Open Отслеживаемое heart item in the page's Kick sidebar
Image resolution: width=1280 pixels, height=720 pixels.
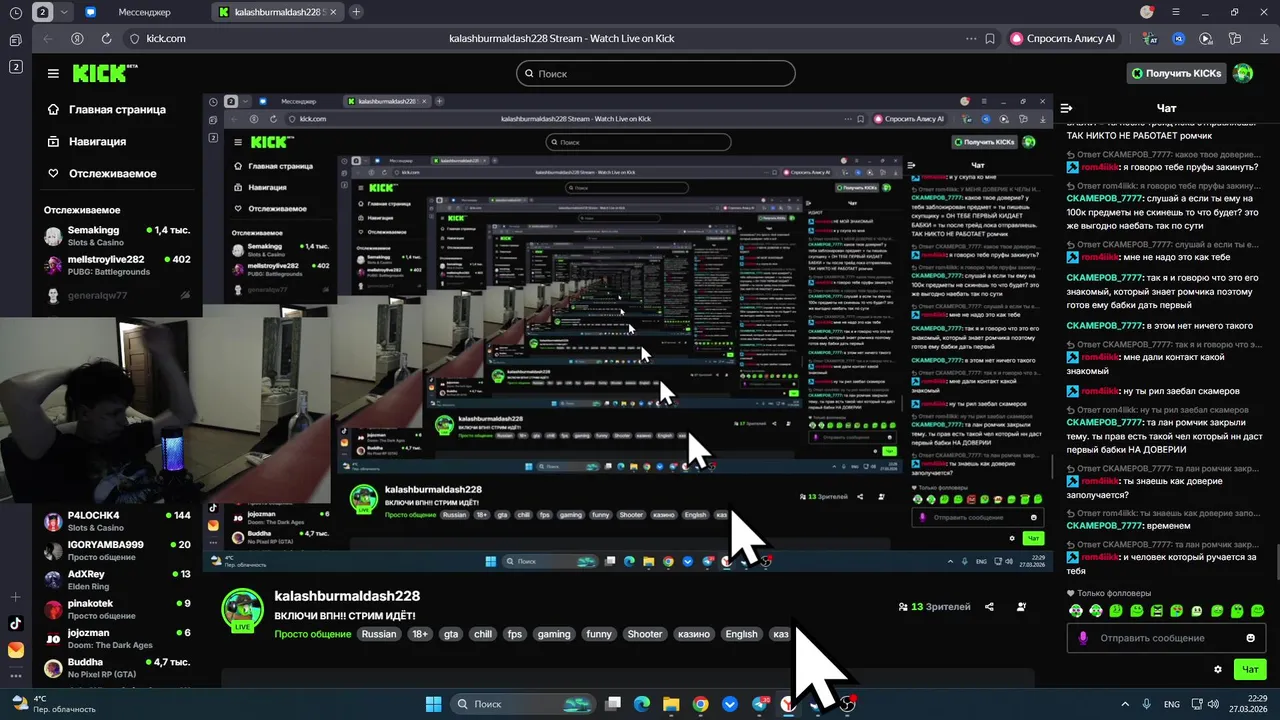point(102,173)
